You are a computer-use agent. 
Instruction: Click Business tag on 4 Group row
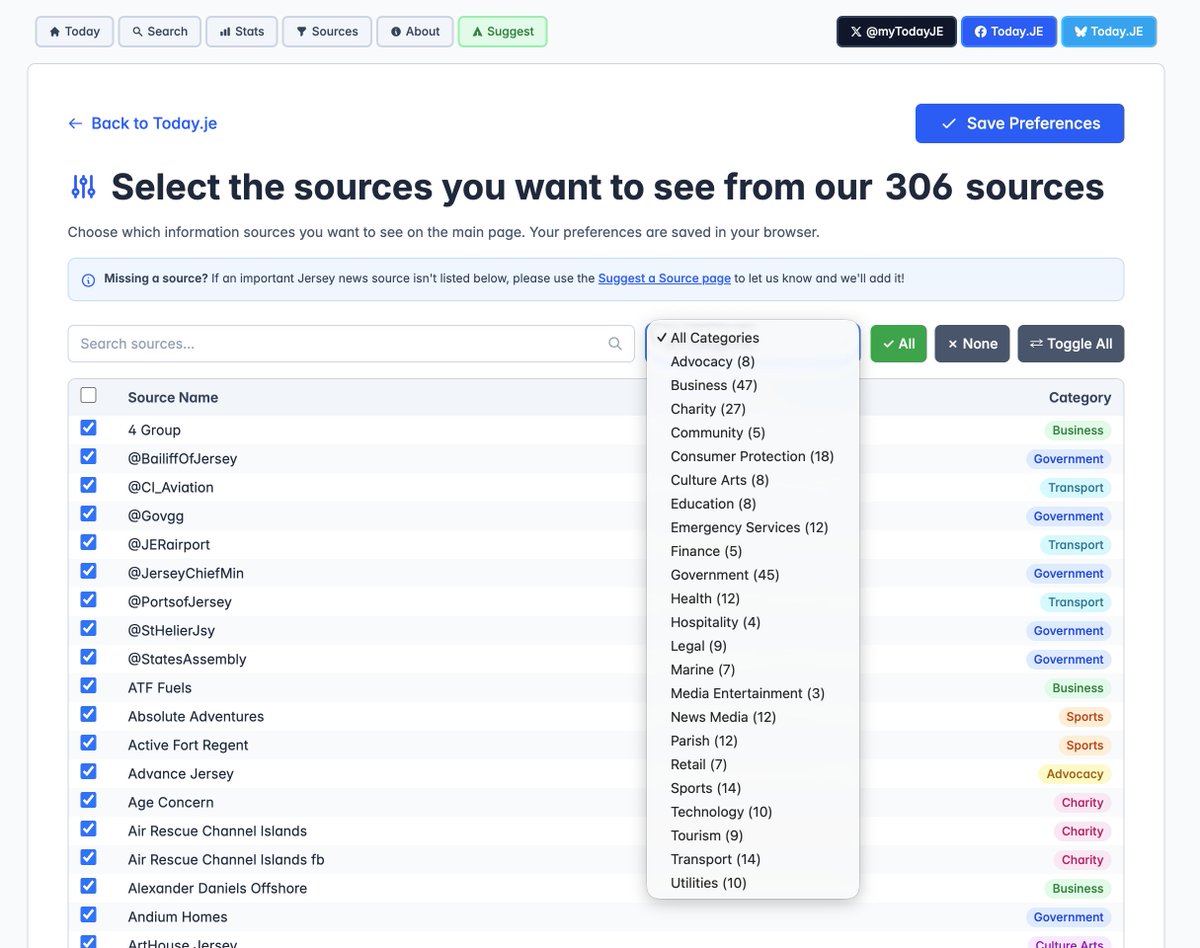click(1078, 431)
